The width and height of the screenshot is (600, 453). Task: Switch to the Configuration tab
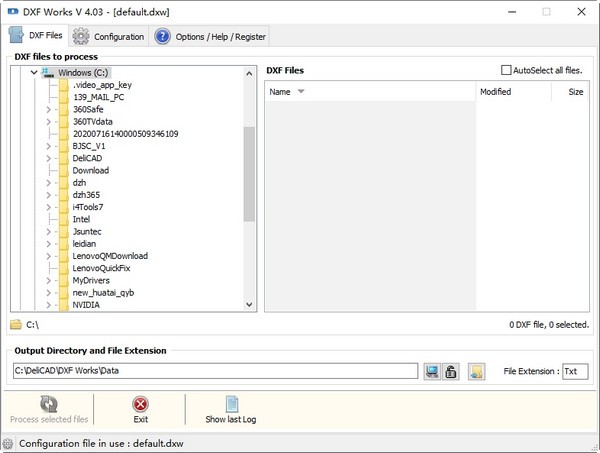point(108,37)
